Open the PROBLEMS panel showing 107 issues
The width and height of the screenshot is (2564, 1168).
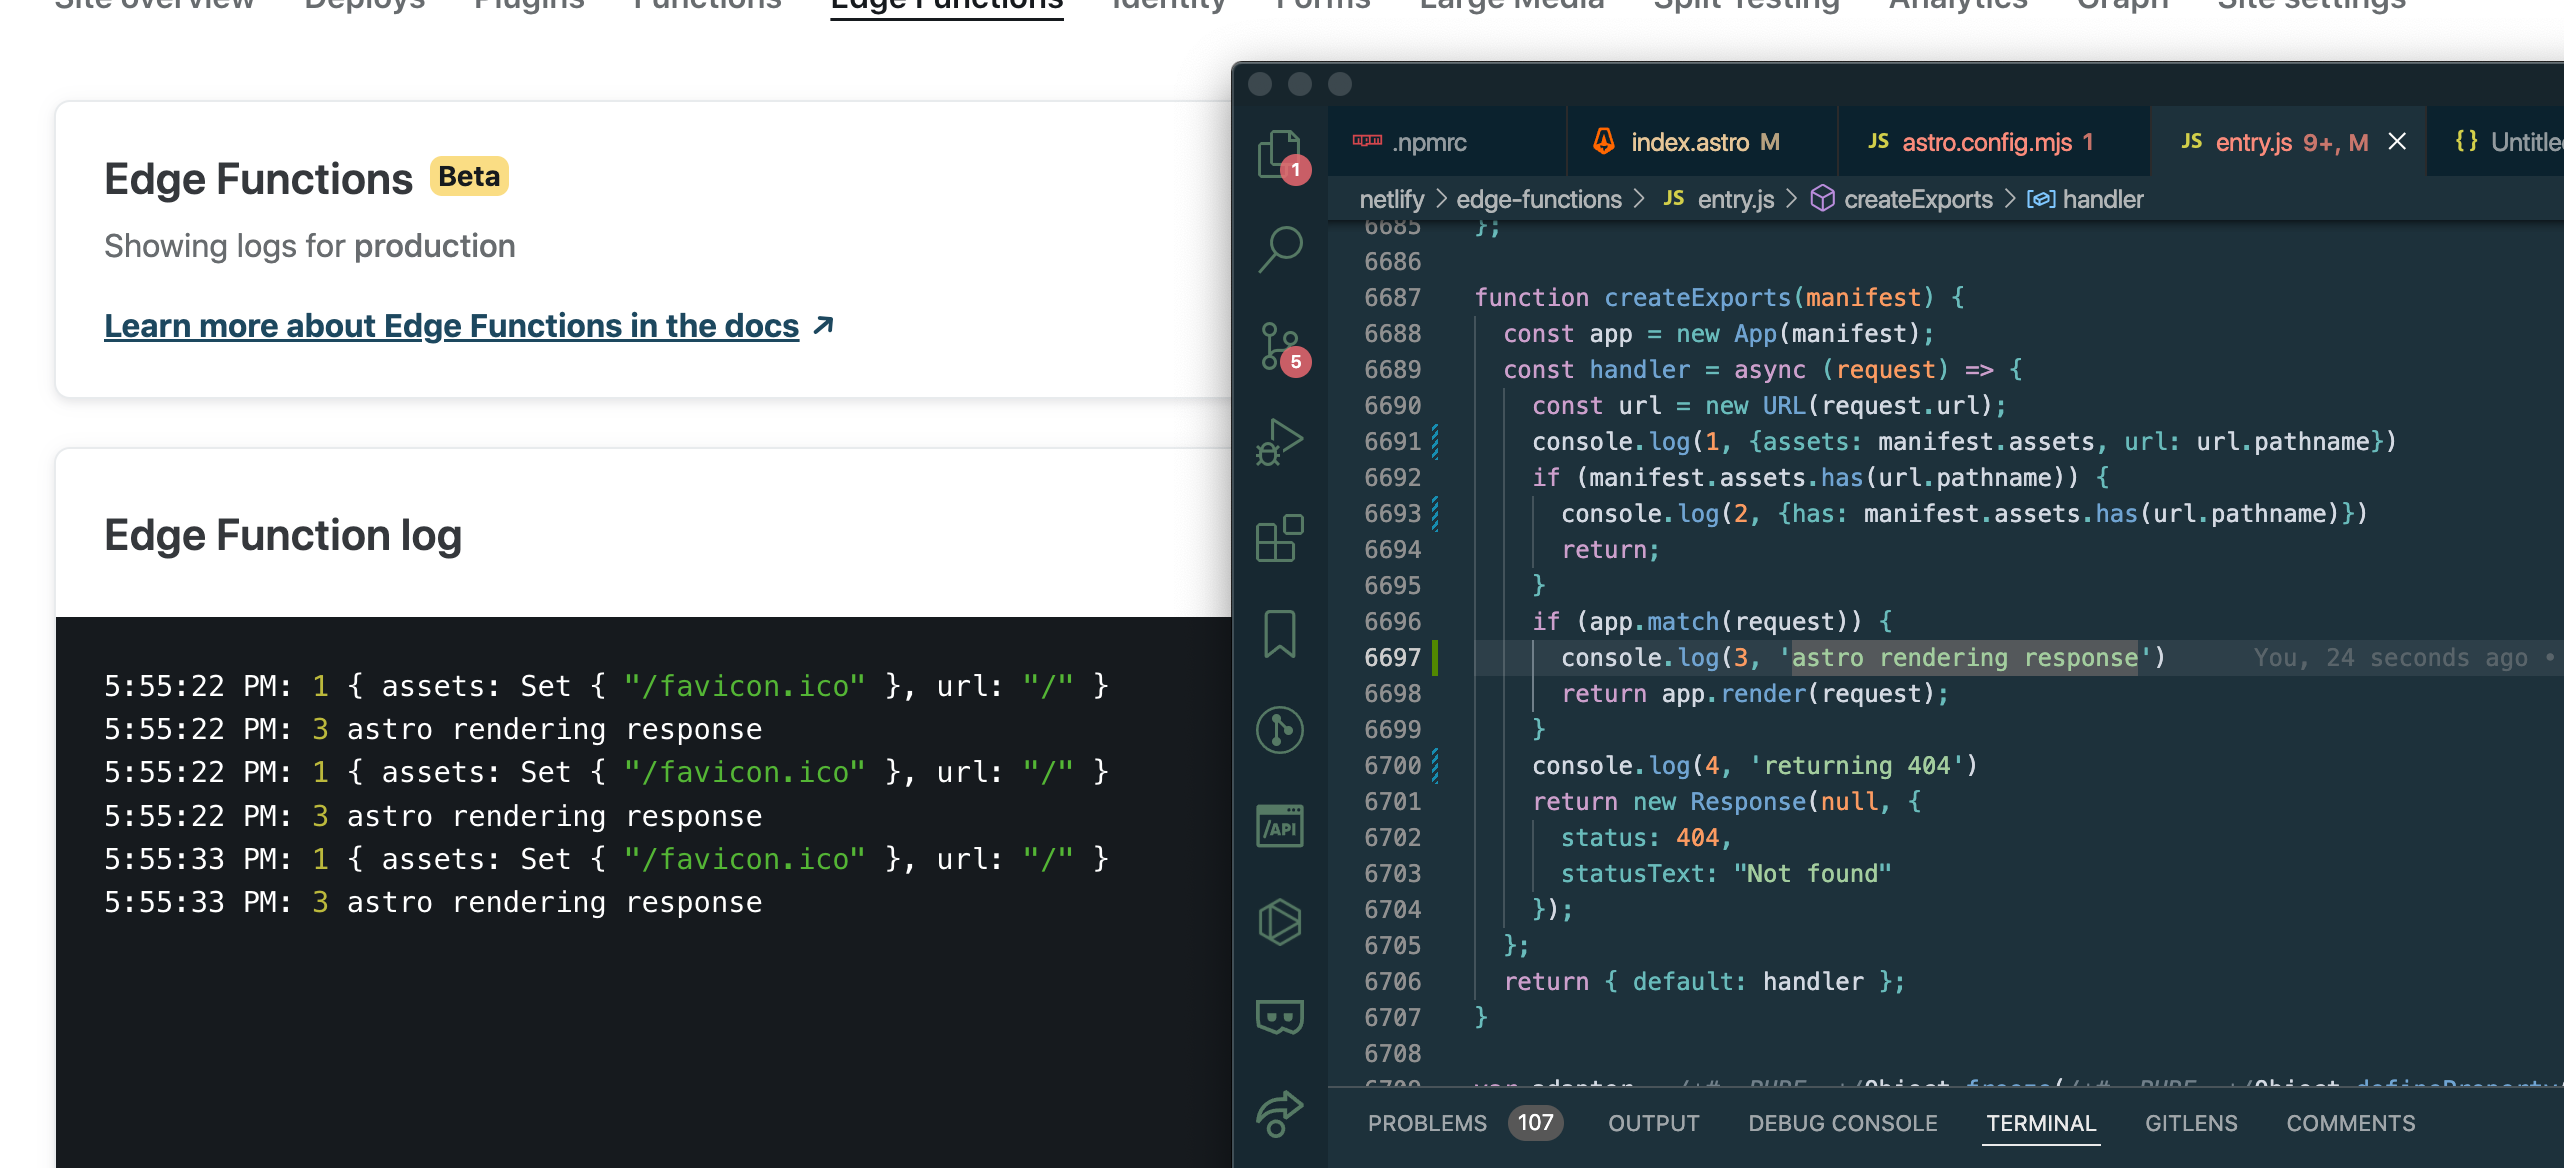(x=1429, y=1123)
